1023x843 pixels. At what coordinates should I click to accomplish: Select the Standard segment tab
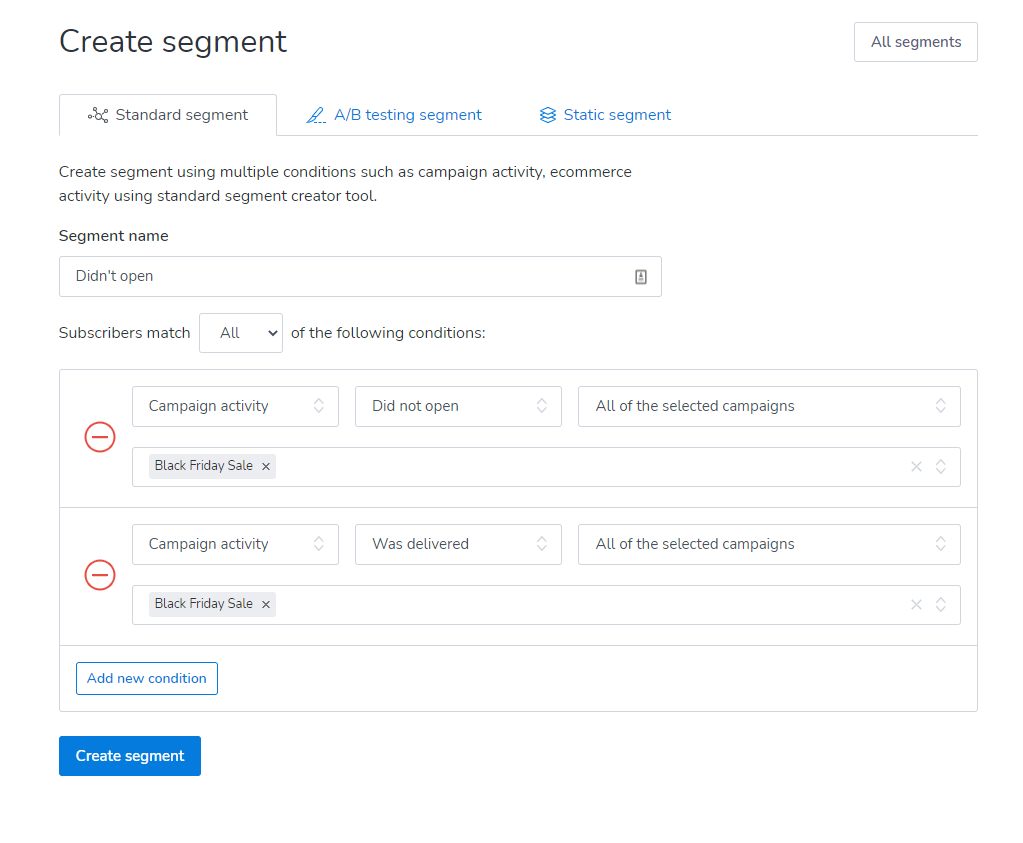168,115
